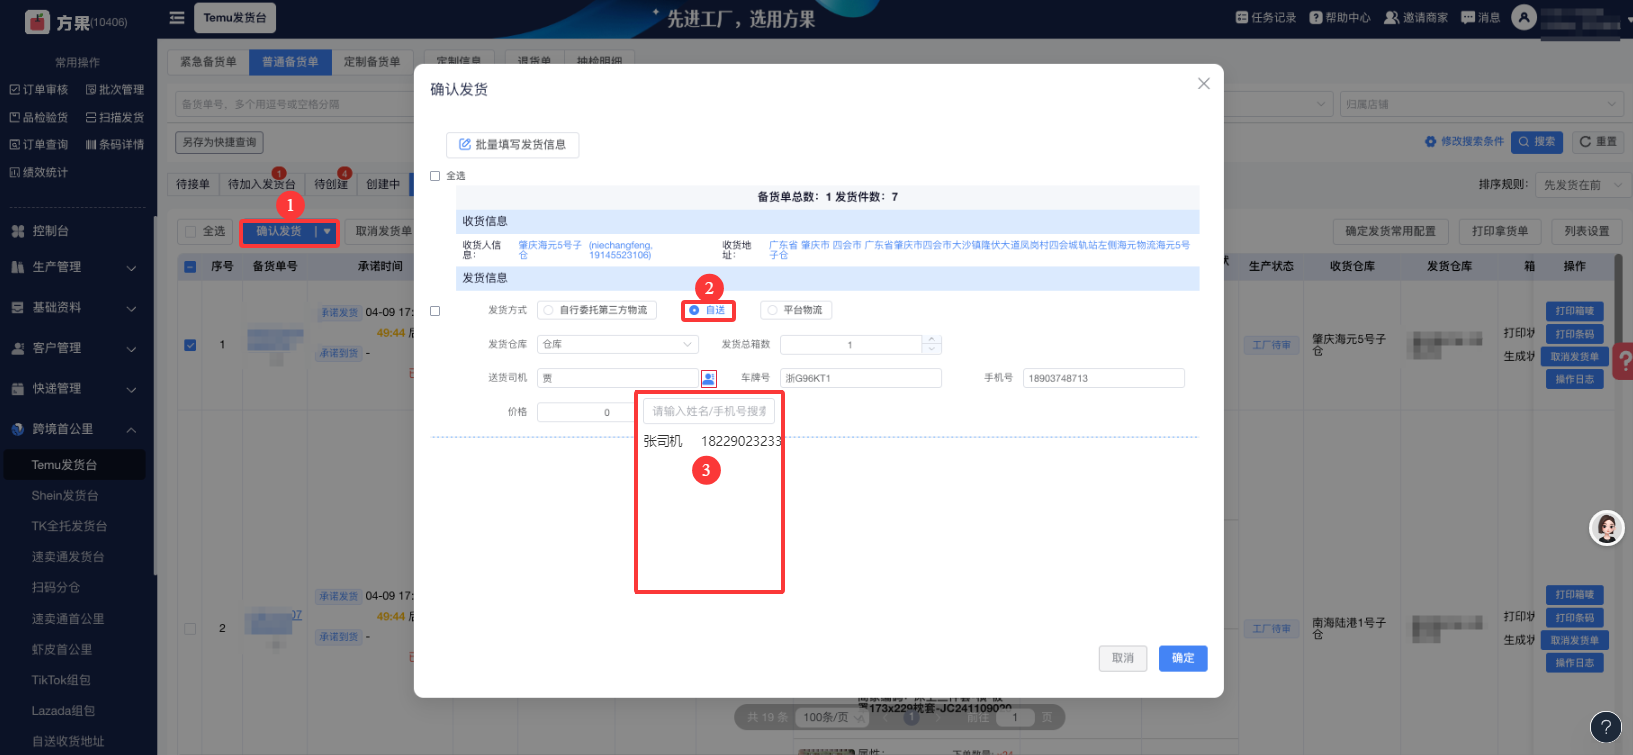The width and height of the screenshot is (1633, 755).
Task: Open the 归属店铺 dropdown
Action: point(1482,104)
